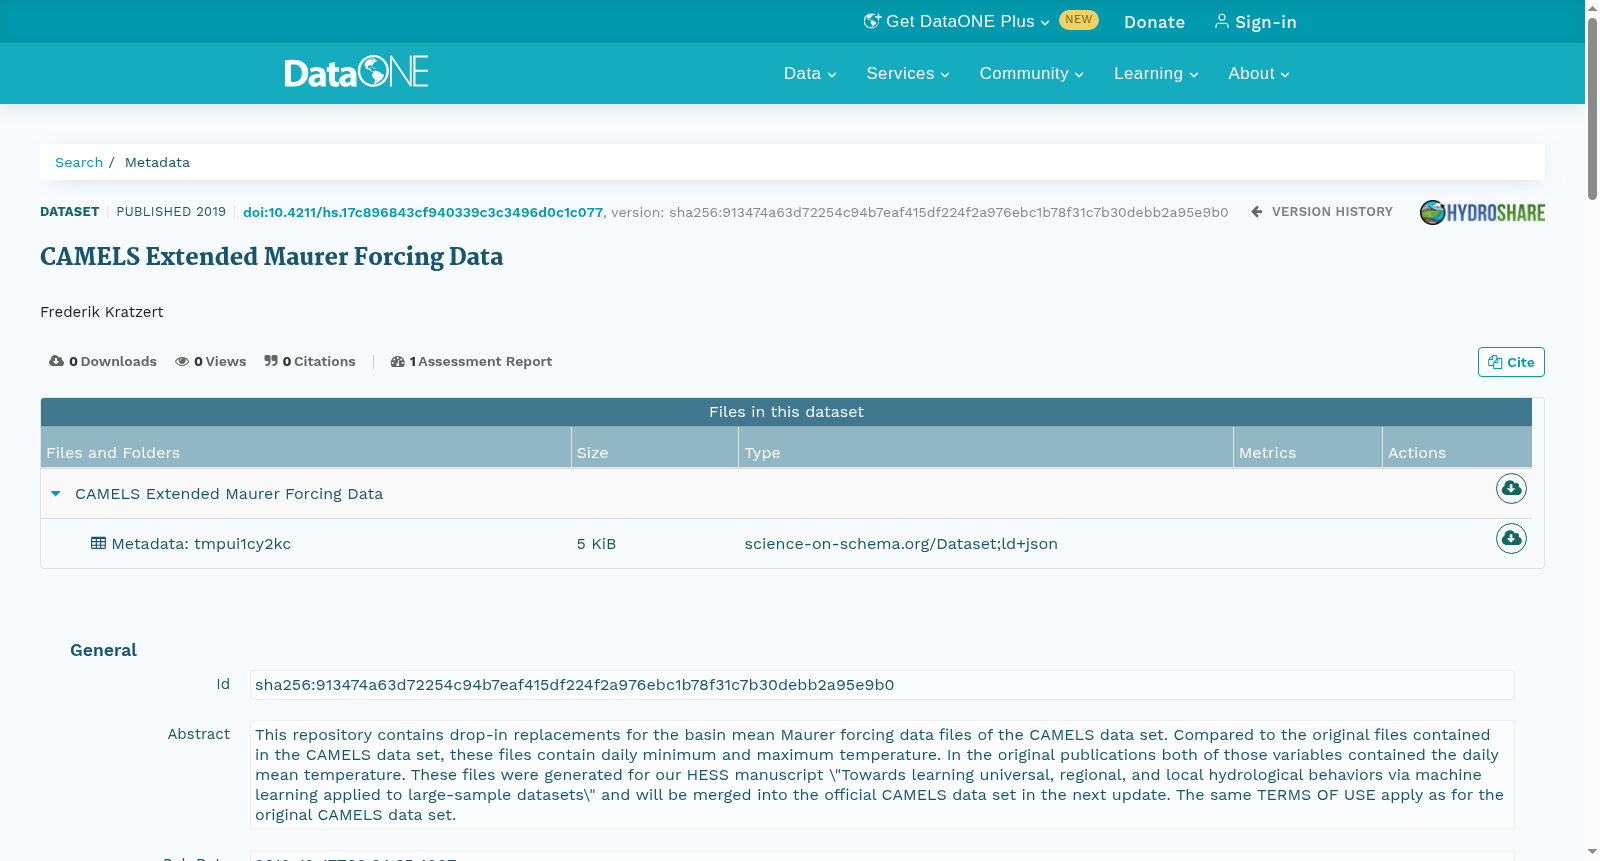
Task: Click the globe icon by DataONE Plus
Action: point(872,21)
